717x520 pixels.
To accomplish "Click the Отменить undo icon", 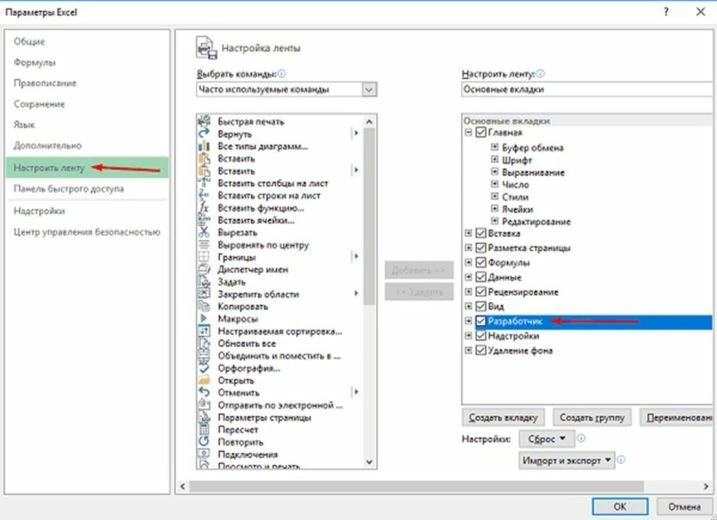I will [x=204, y=392].
